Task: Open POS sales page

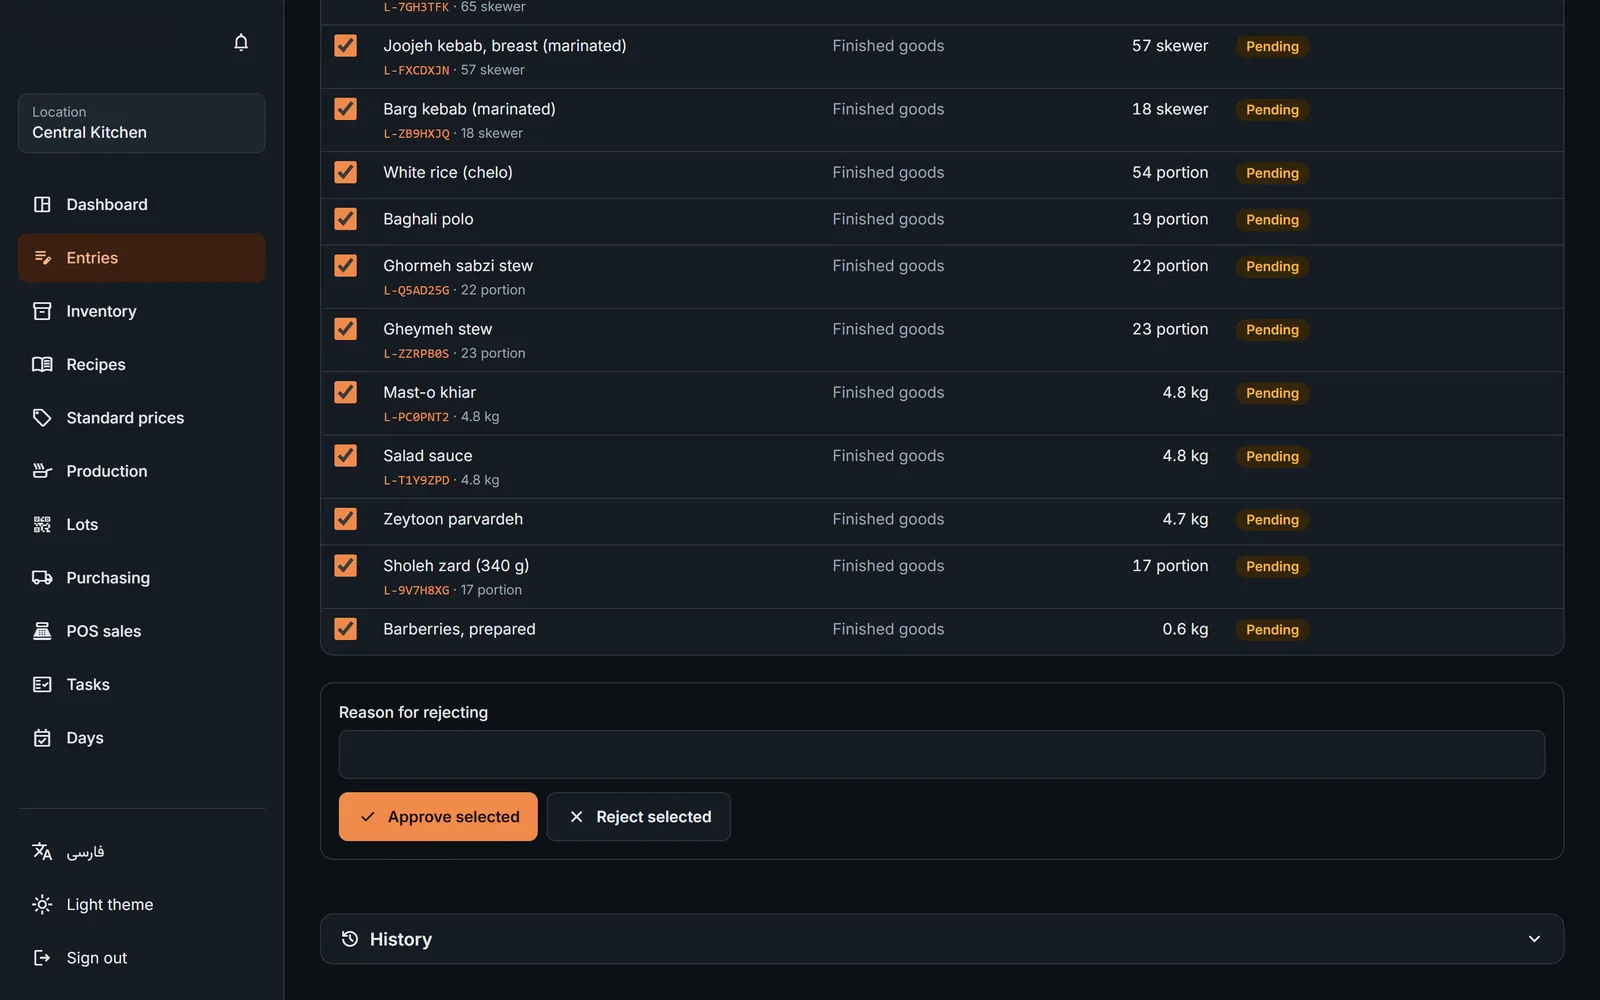Action: pyautogui.click(x=141, y=631)
